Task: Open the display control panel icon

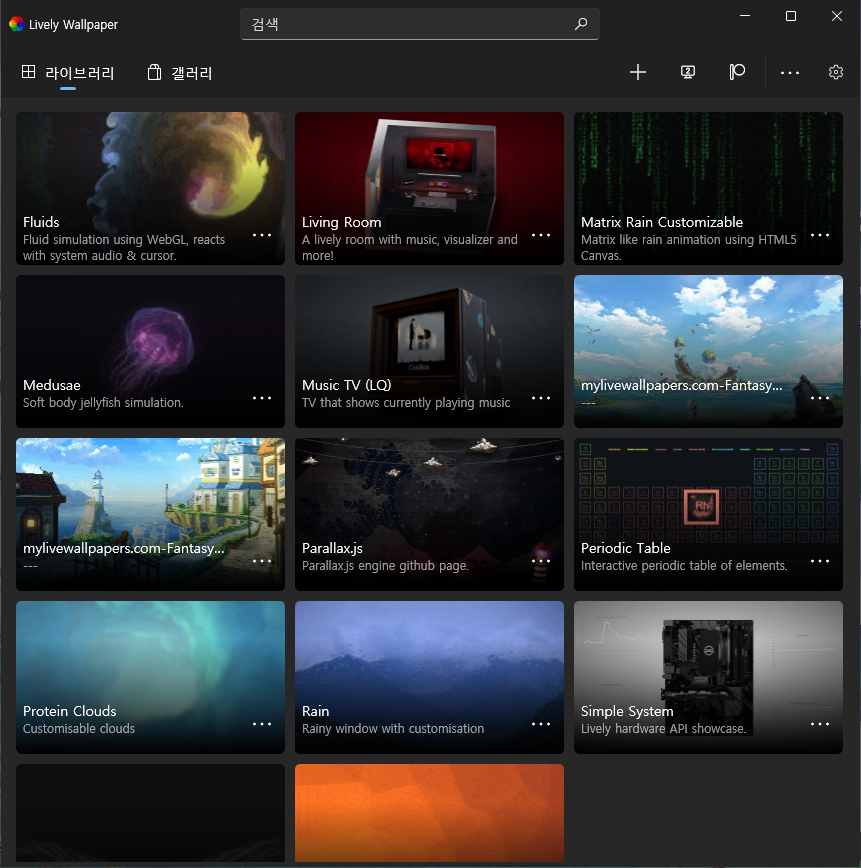Action: pyautogui.click(x=688, y=72)
